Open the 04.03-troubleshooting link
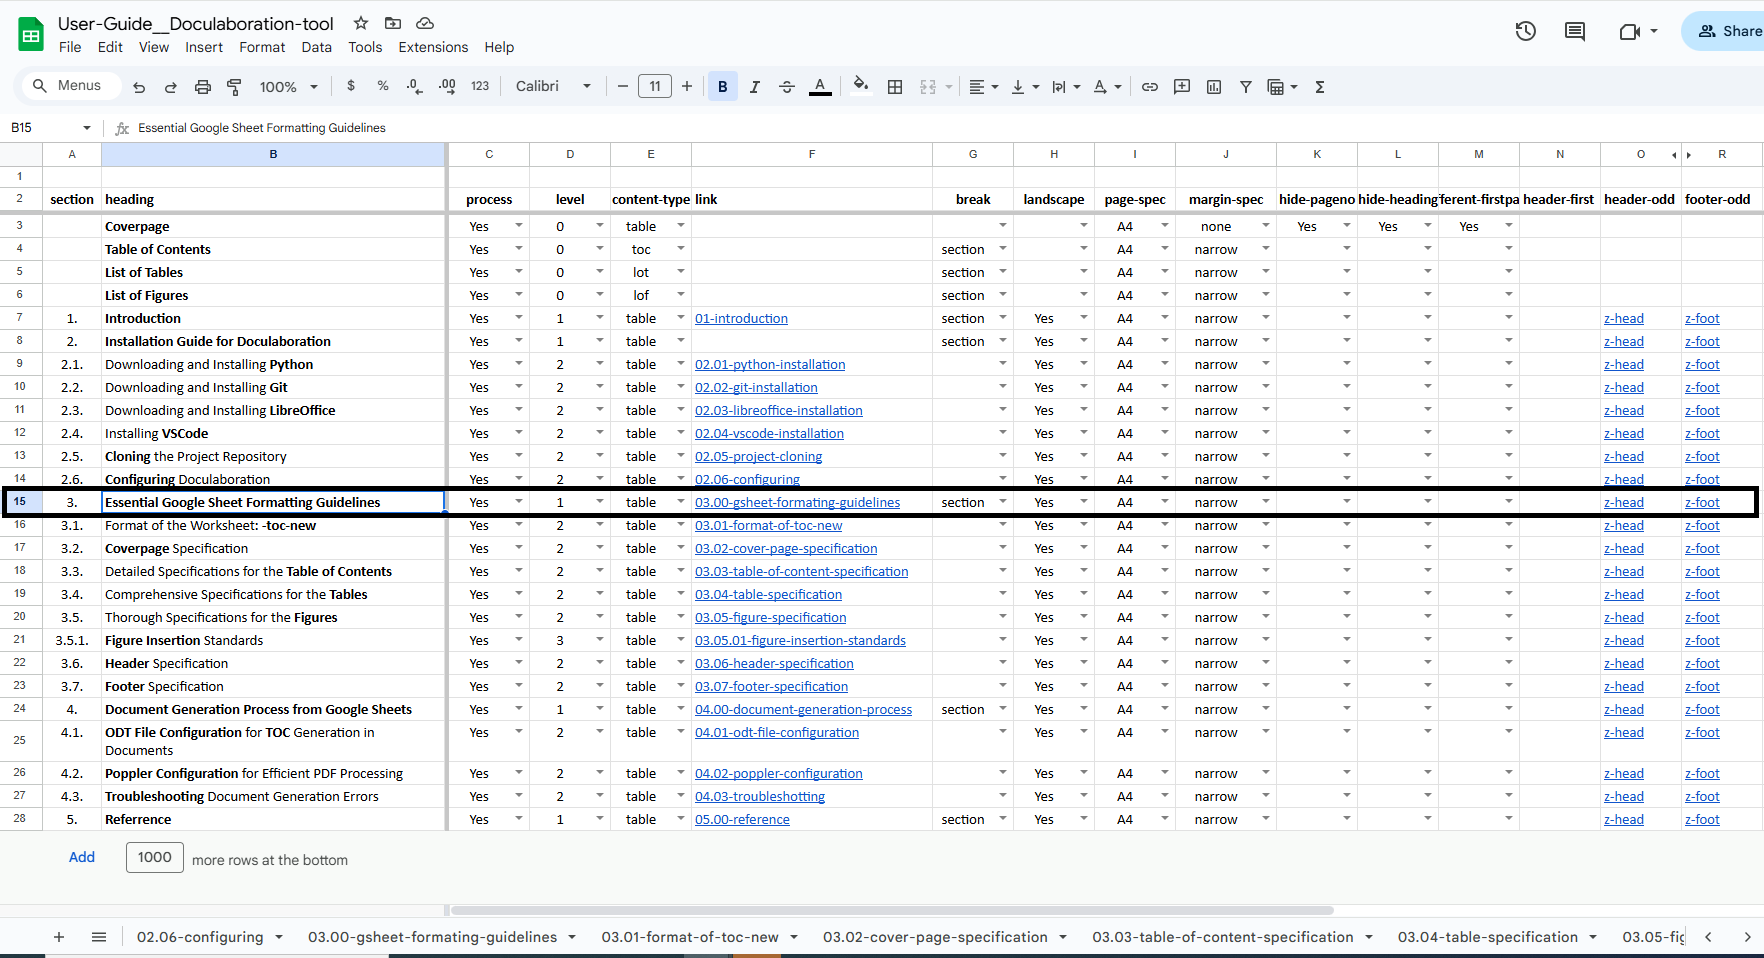 click(760, 796)
